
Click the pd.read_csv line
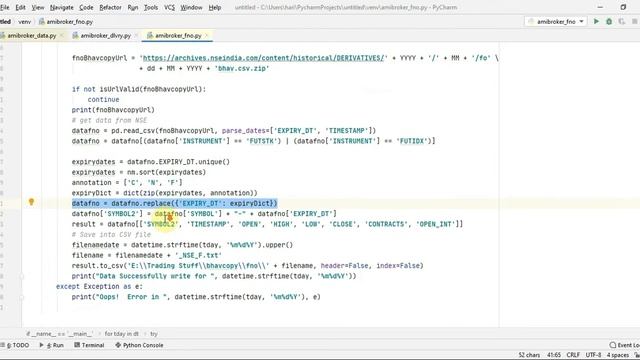point(224,131)
